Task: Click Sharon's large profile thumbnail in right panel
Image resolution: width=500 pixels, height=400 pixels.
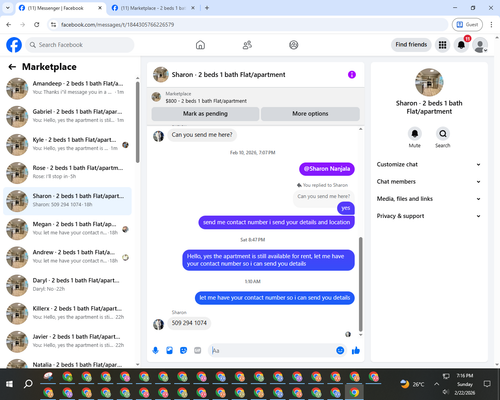Action: [429, 82]
